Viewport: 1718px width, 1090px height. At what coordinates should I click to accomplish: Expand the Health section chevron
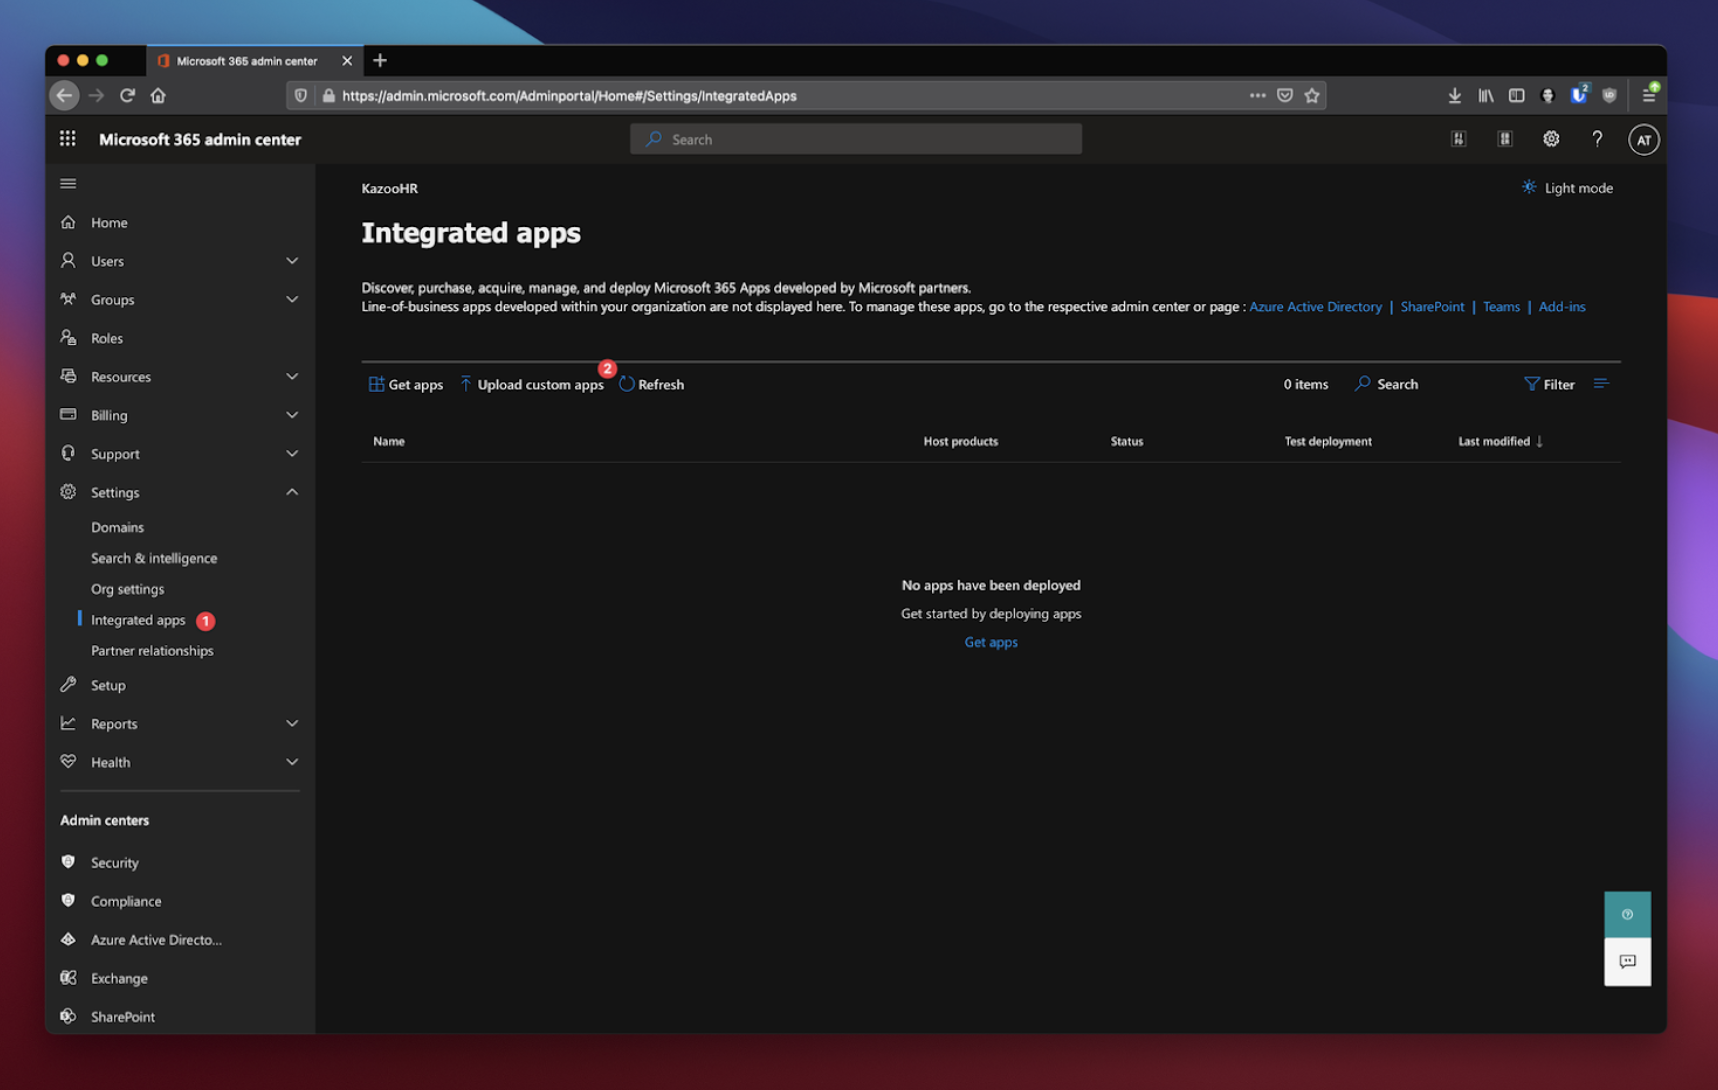point(292,762)
